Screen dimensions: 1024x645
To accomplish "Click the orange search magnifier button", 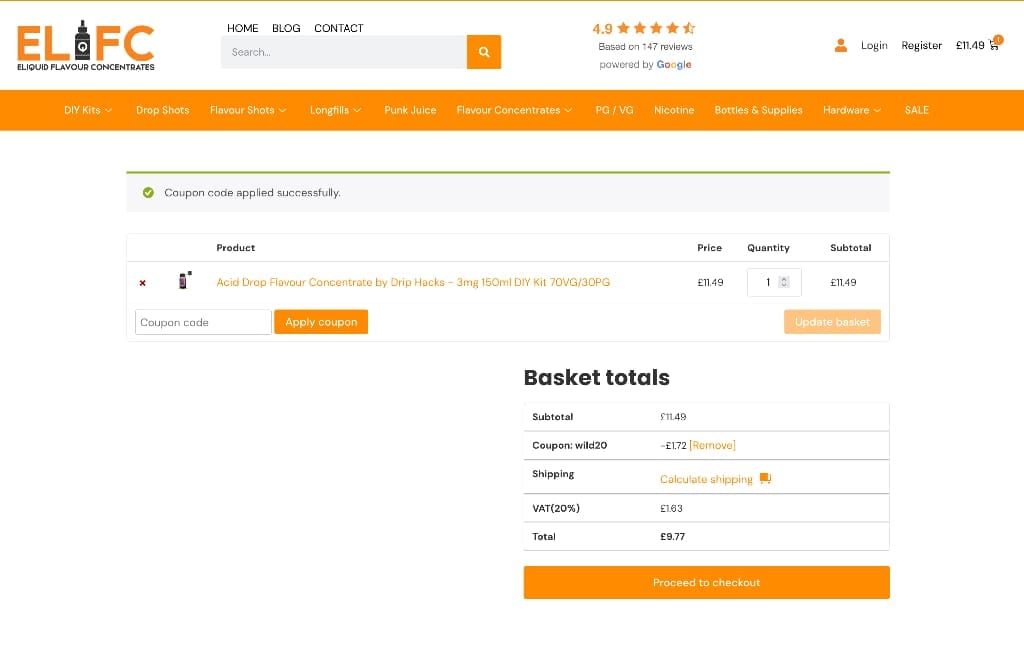I will pyautogui.click(x=484, y=52).
